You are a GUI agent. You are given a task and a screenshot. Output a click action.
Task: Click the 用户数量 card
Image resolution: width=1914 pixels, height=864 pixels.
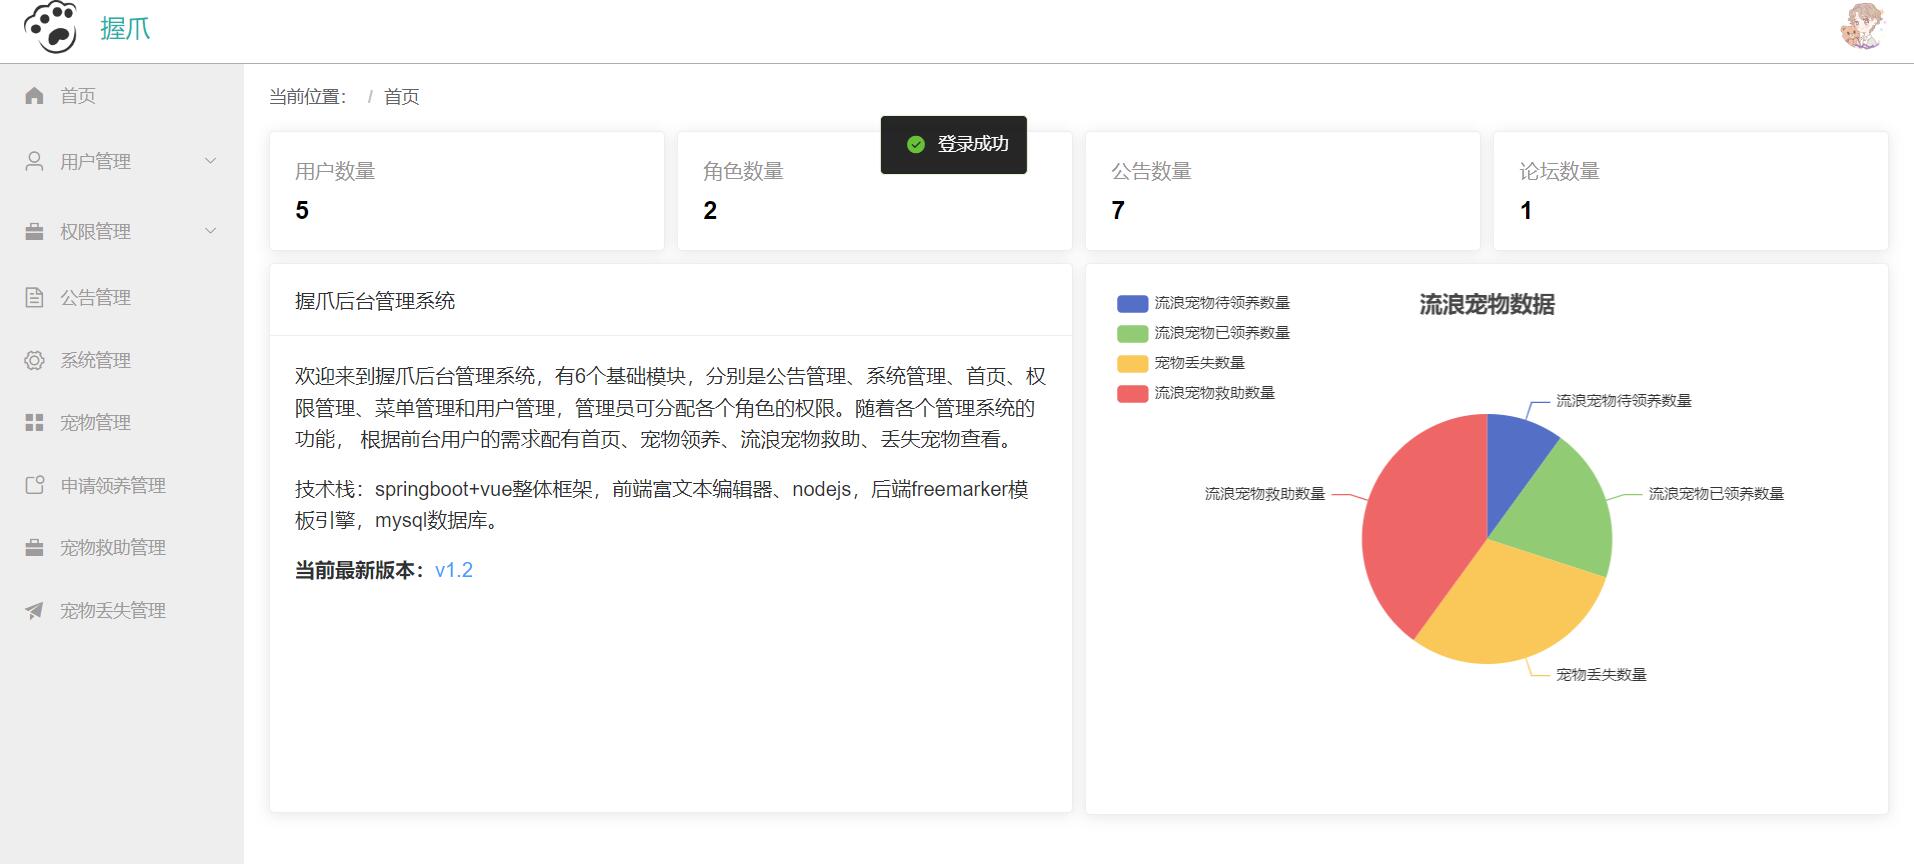click(x=467, y=191)
